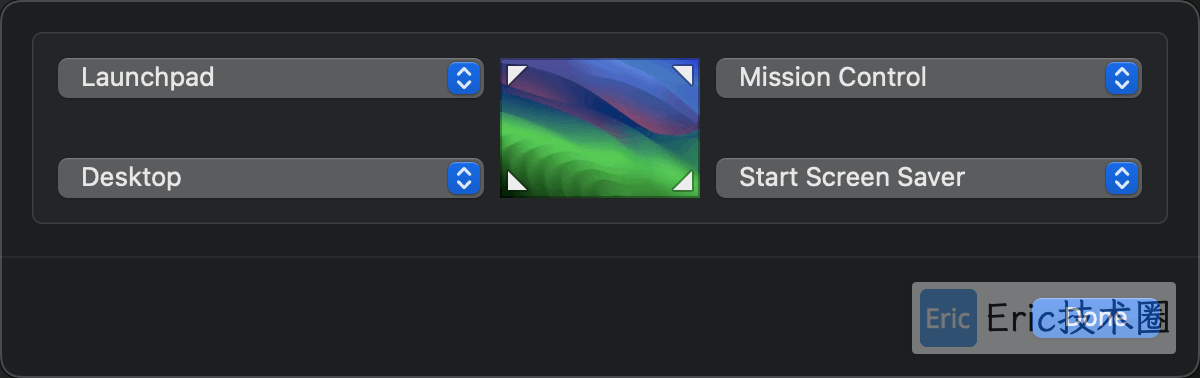Click the center of the wallpaper preview

click(600, 128)
